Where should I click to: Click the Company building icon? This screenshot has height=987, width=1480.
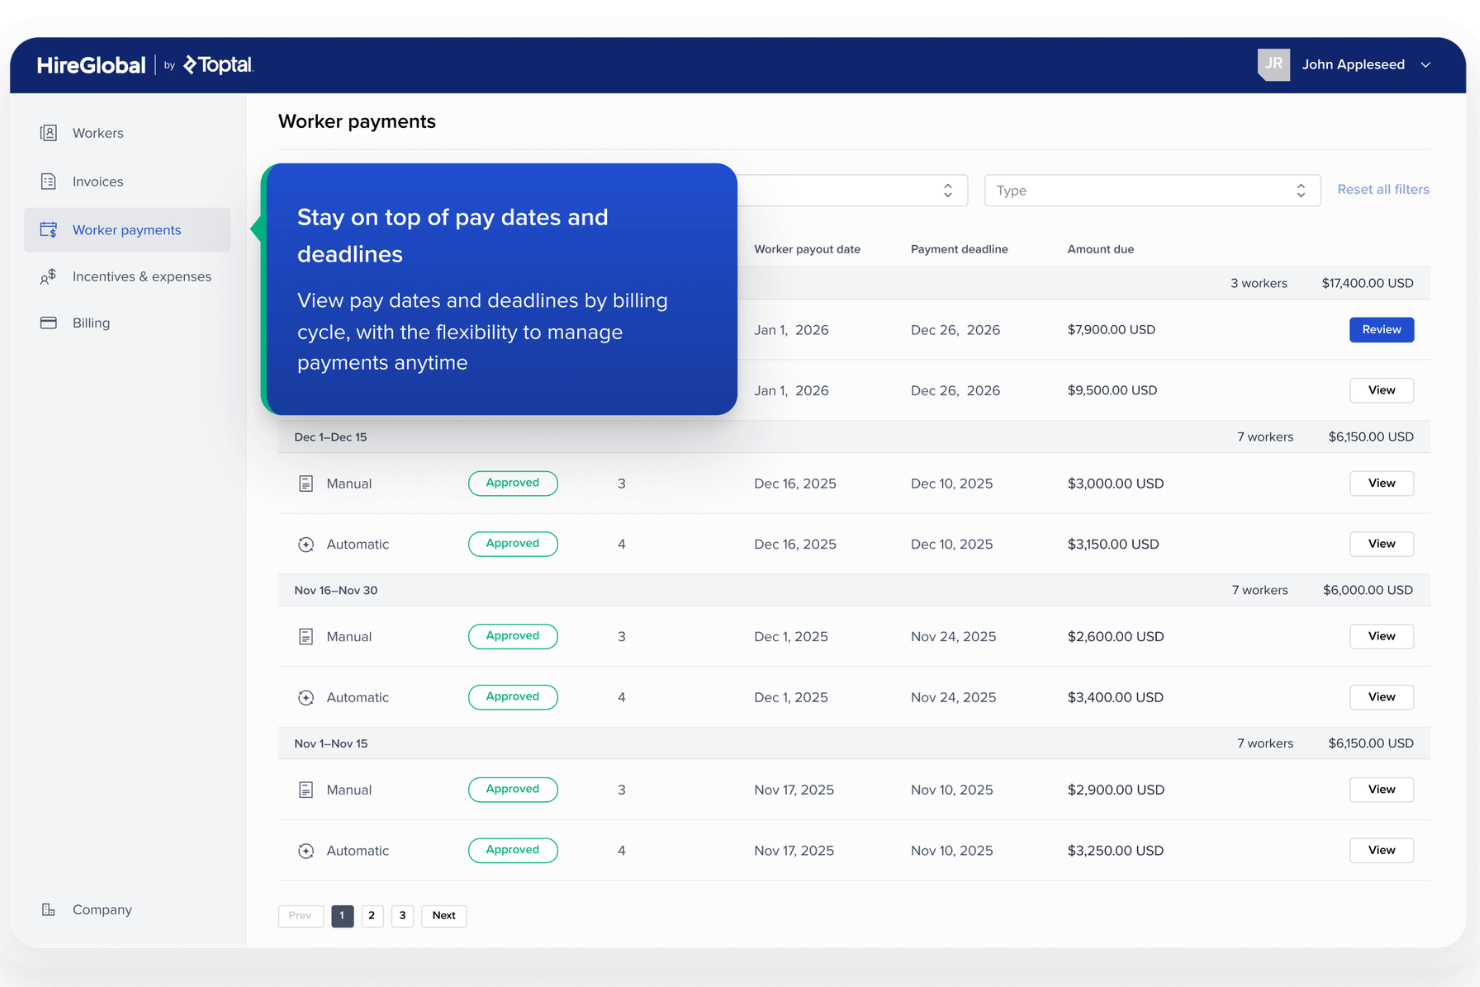(x=48, y=909)
